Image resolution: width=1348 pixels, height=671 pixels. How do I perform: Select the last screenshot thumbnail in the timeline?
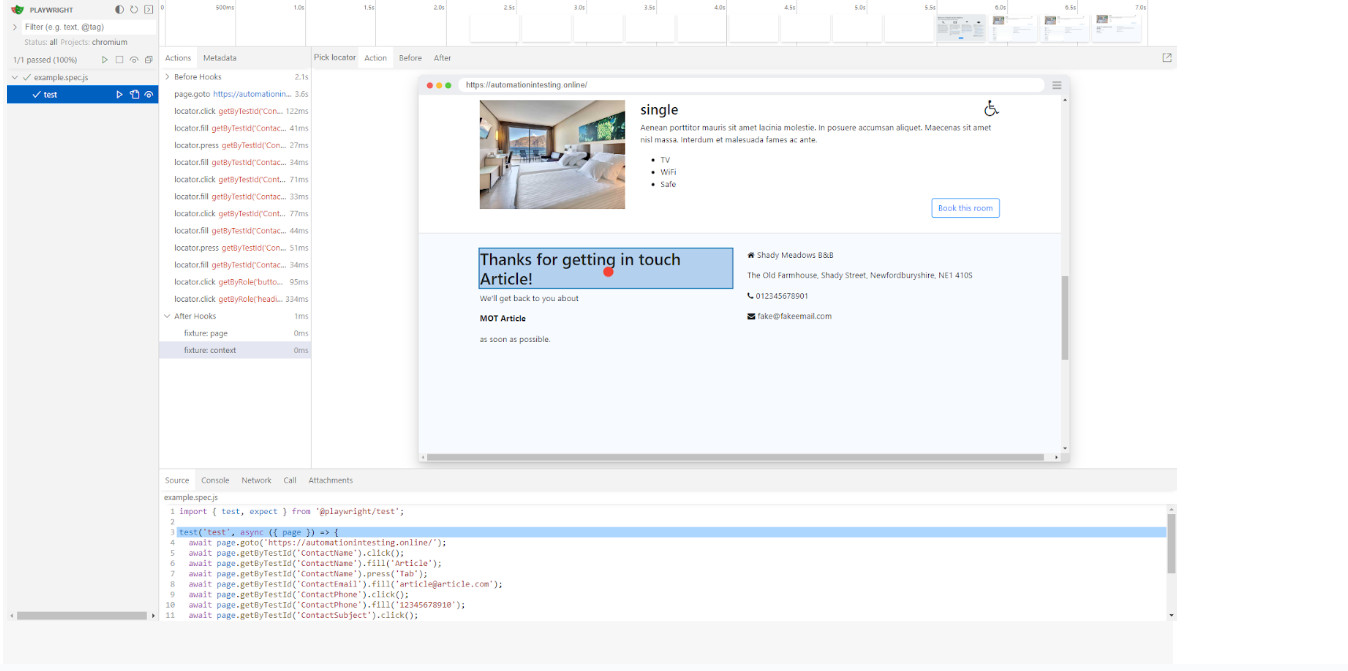click(x=1116, y=27)
